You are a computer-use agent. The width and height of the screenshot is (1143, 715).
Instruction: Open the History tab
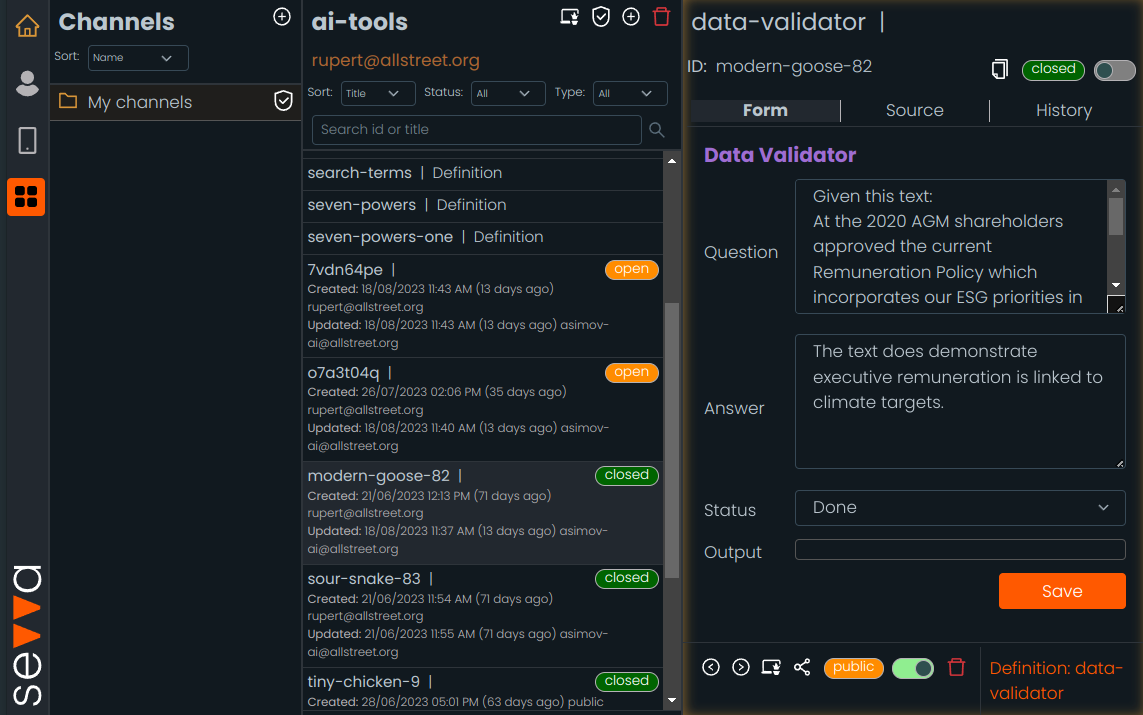click(x=1063, y=110)
